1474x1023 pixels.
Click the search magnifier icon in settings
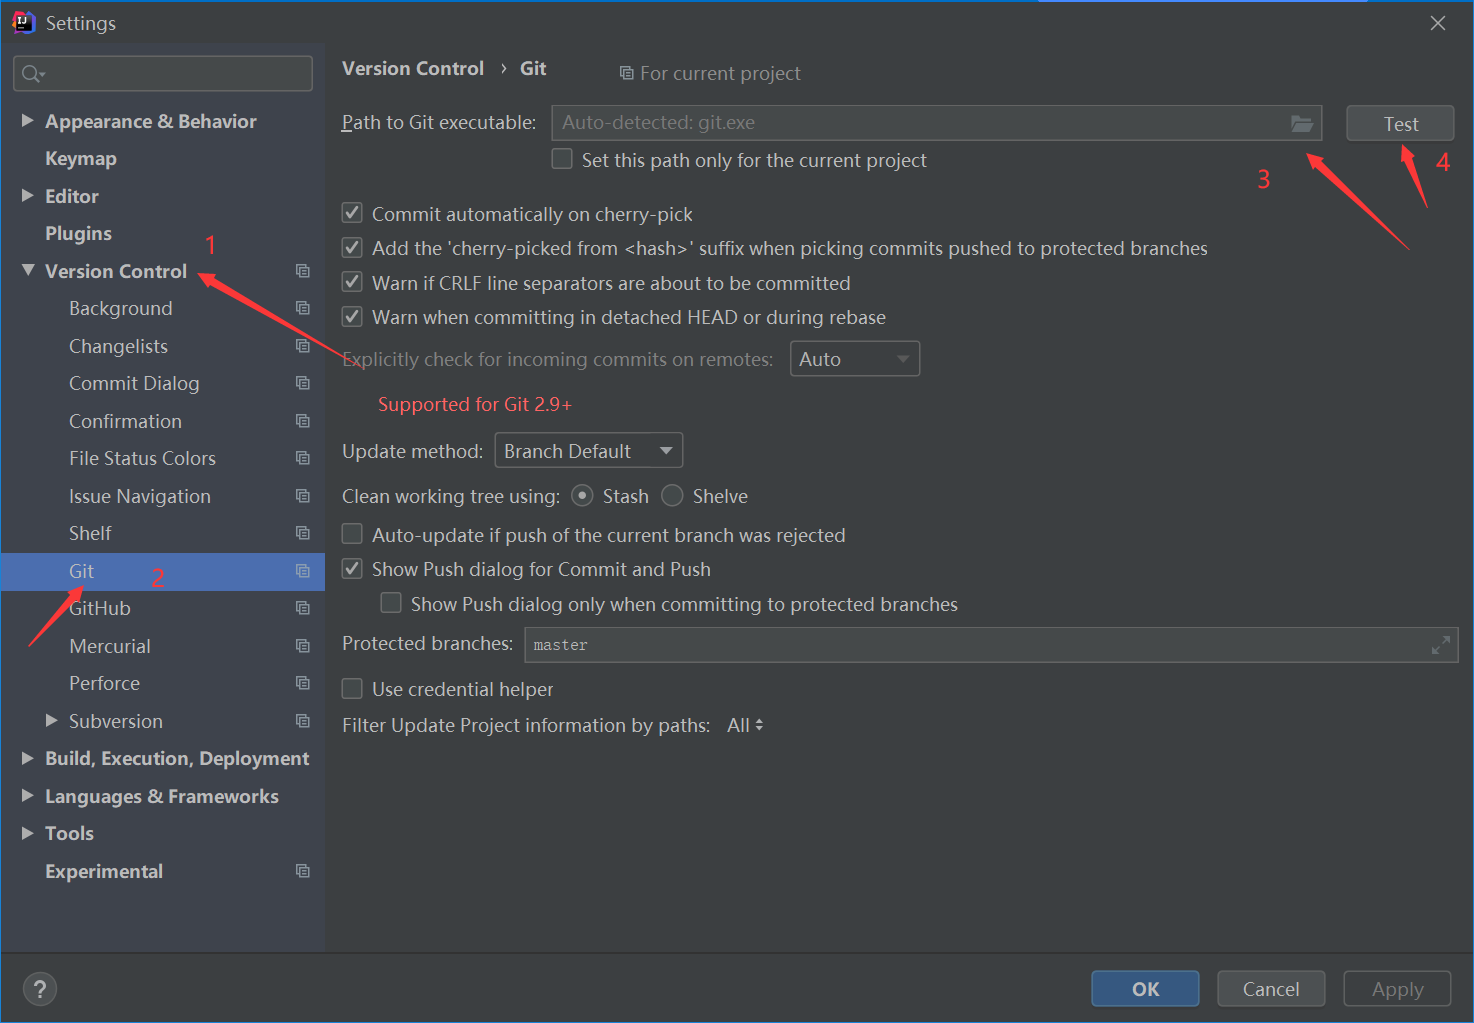pos(33,73)
